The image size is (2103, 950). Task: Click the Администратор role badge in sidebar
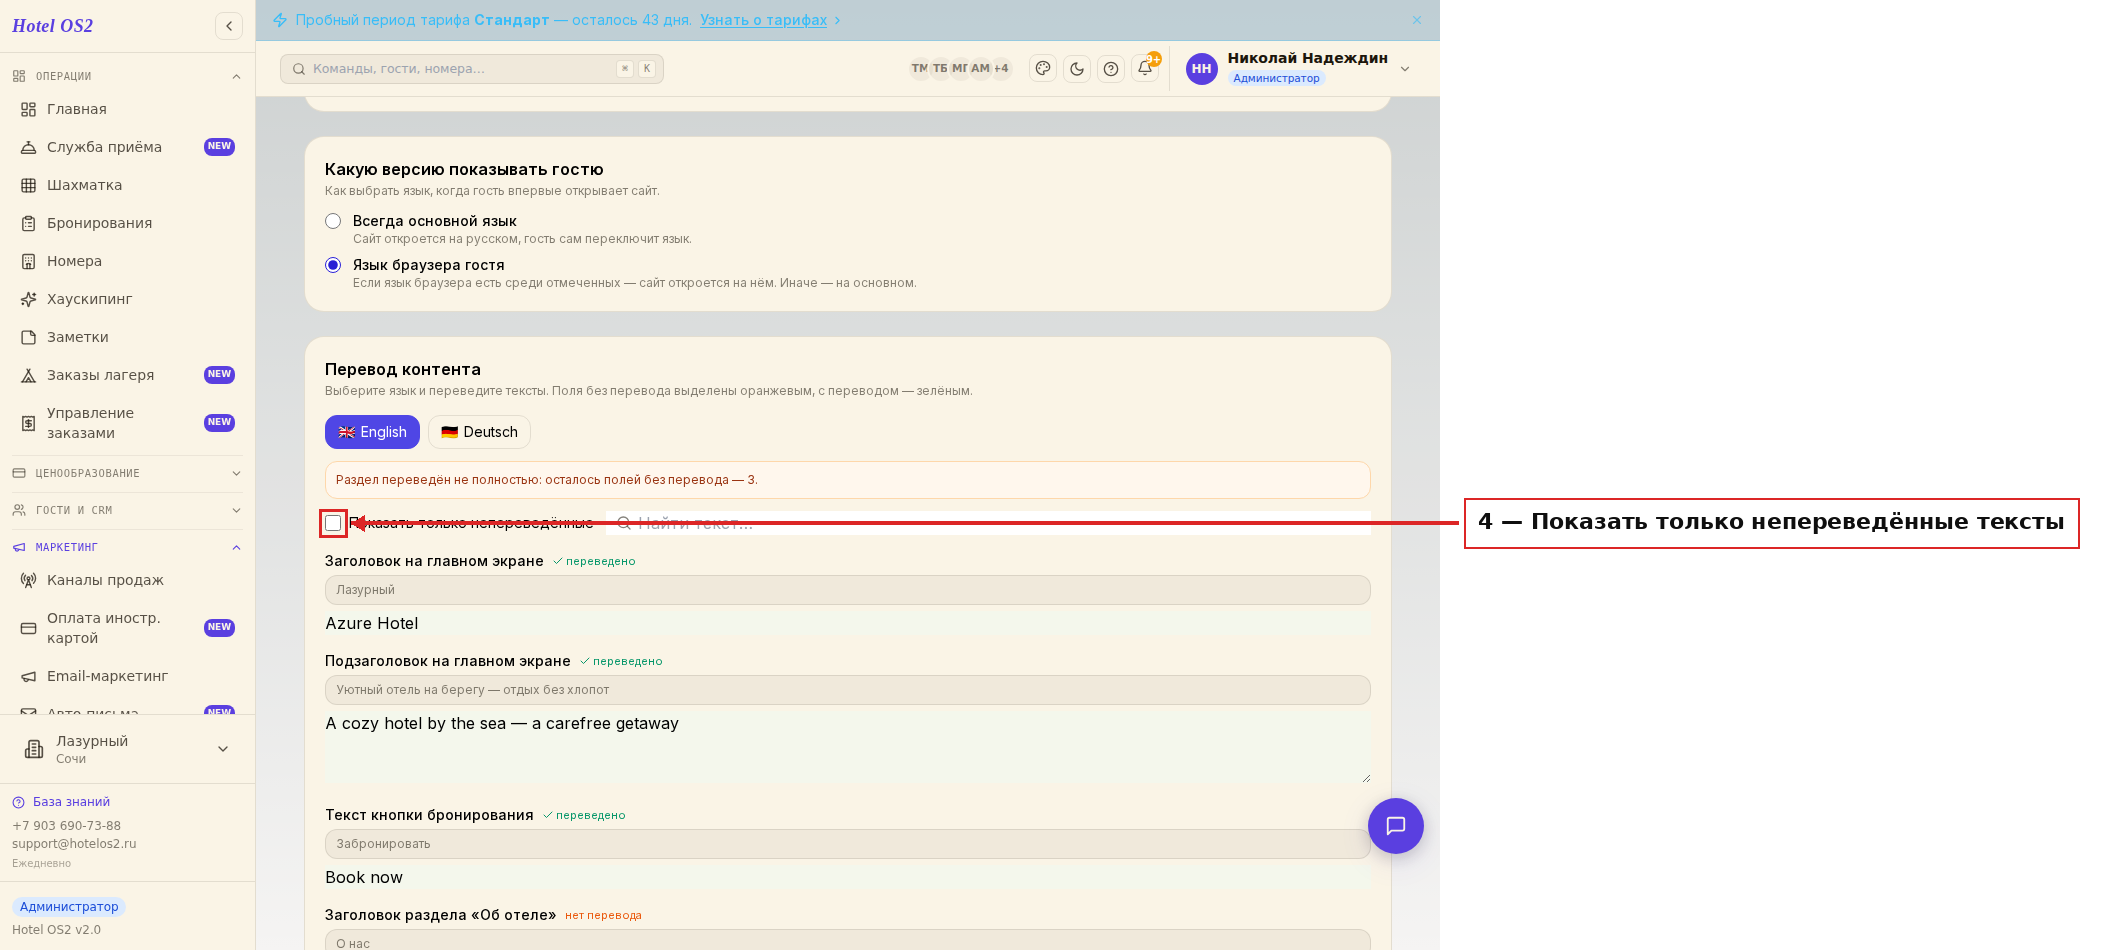coord(69,907)
